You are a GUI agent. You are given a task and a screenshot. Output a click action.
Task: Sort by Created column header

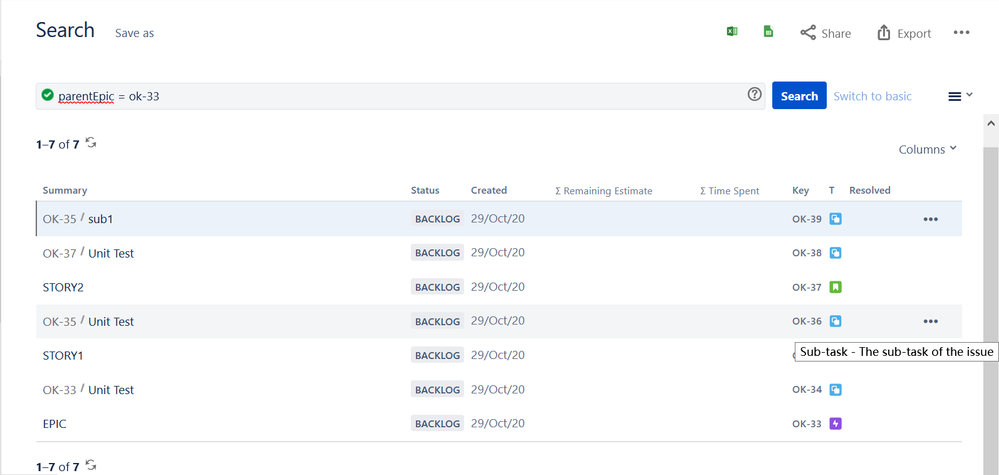(489, 190)
